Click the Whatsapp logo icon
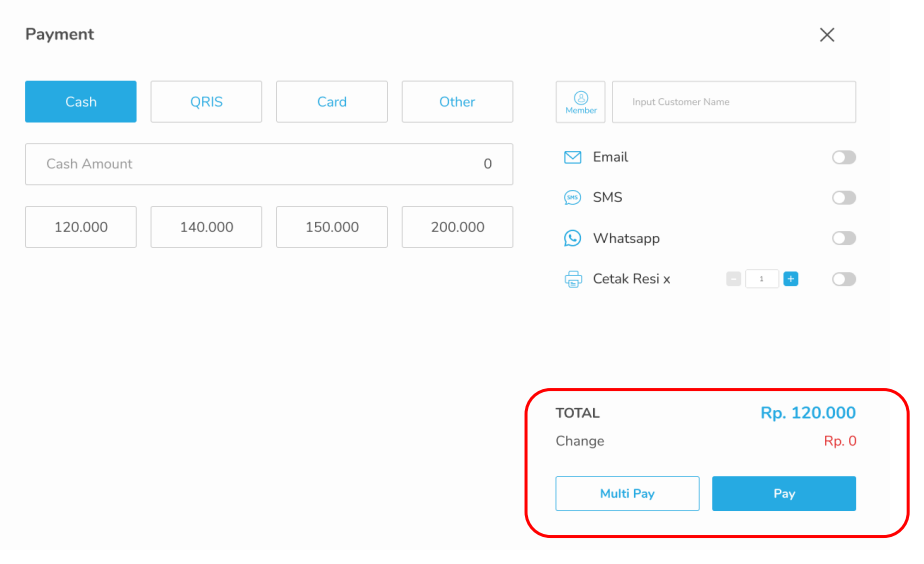The height and width of the screenshot is (564, 924). [x=573, y=239]
